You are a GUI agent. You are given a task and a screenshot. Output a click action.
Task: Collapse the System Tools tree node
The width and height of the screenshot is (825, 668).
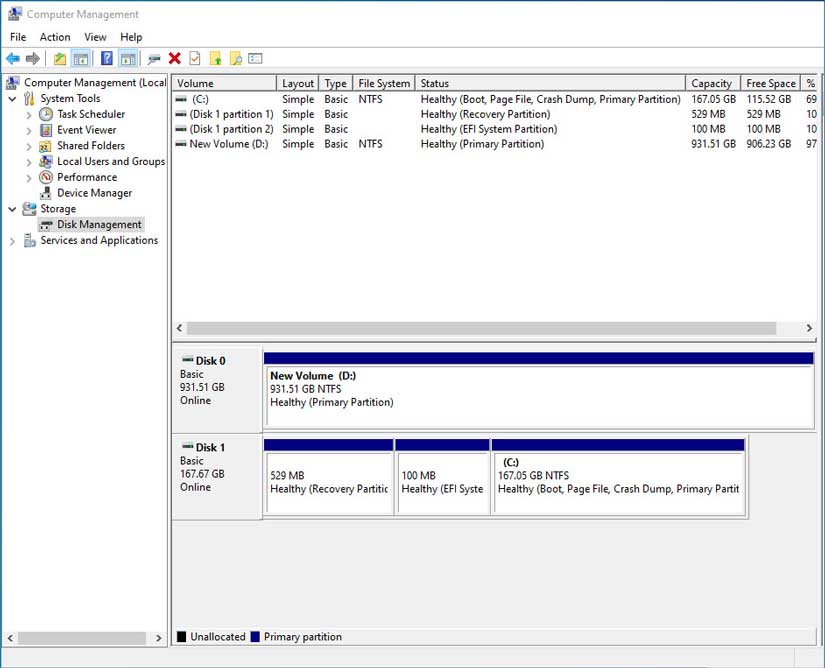[12, 99]
